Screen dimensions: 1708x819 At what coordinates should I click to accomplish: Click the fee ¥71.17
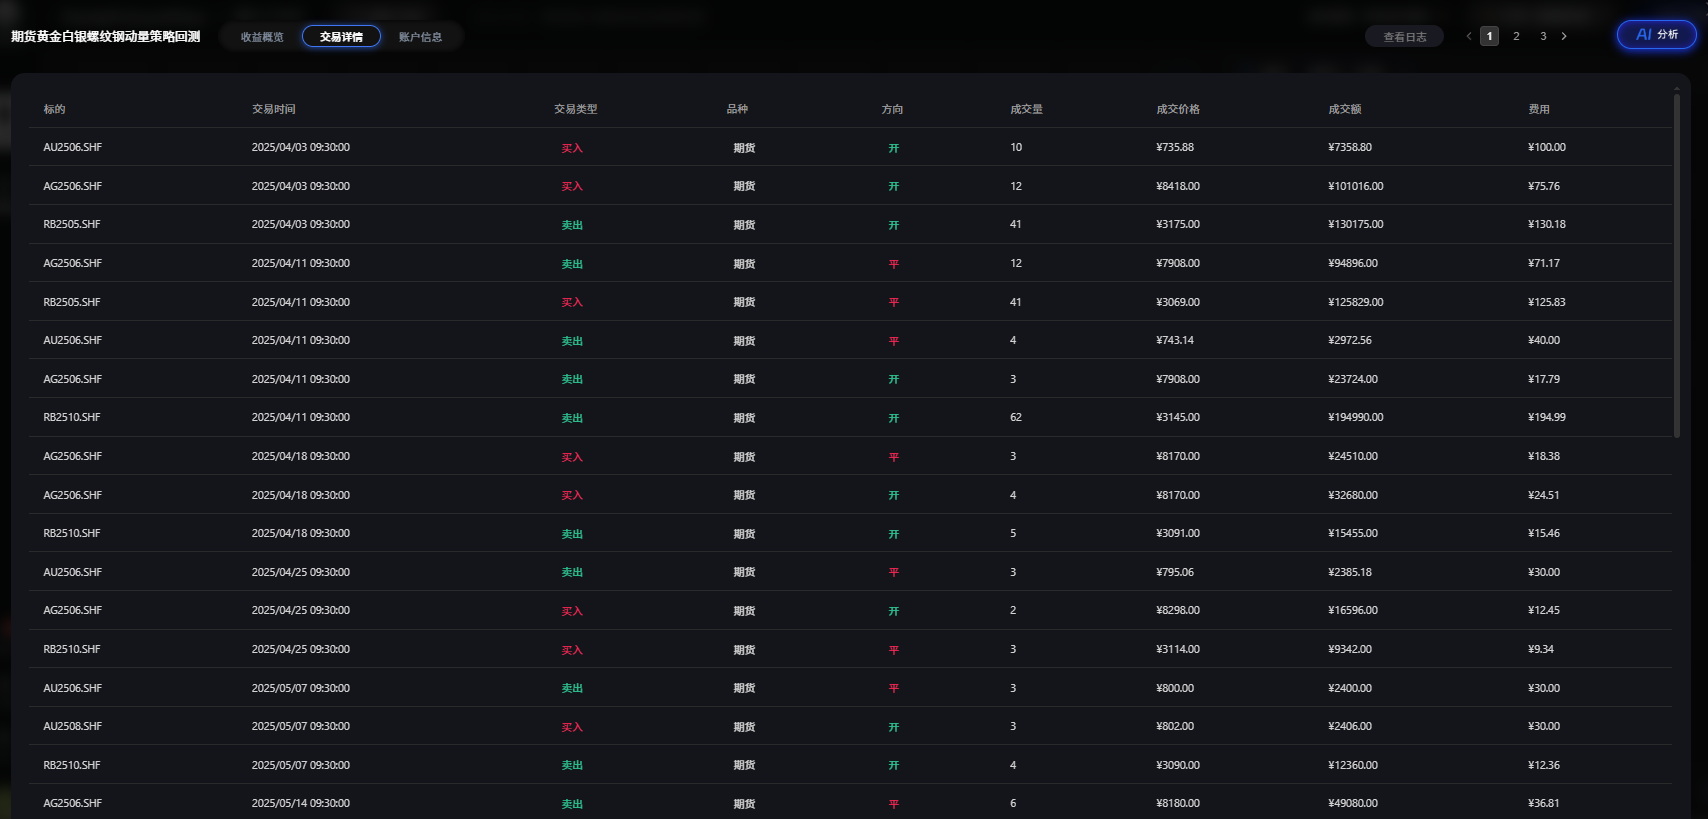tap(1544, 263)
